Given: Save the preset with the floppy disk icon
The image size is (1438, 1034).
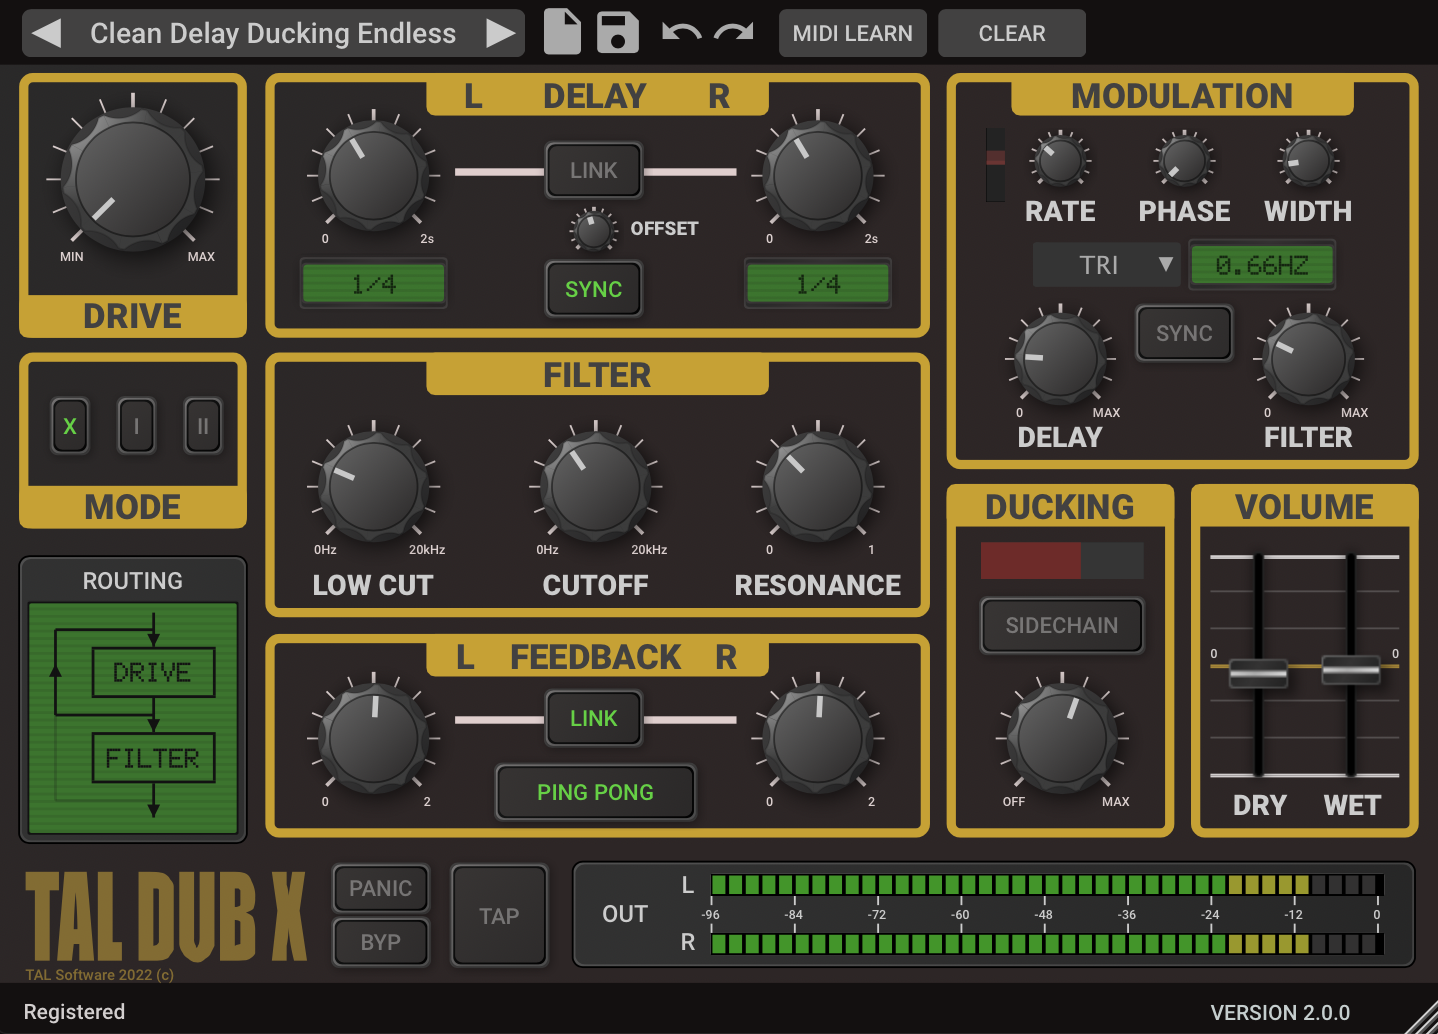Looking at the screenshot, I should tap(617, 32).
